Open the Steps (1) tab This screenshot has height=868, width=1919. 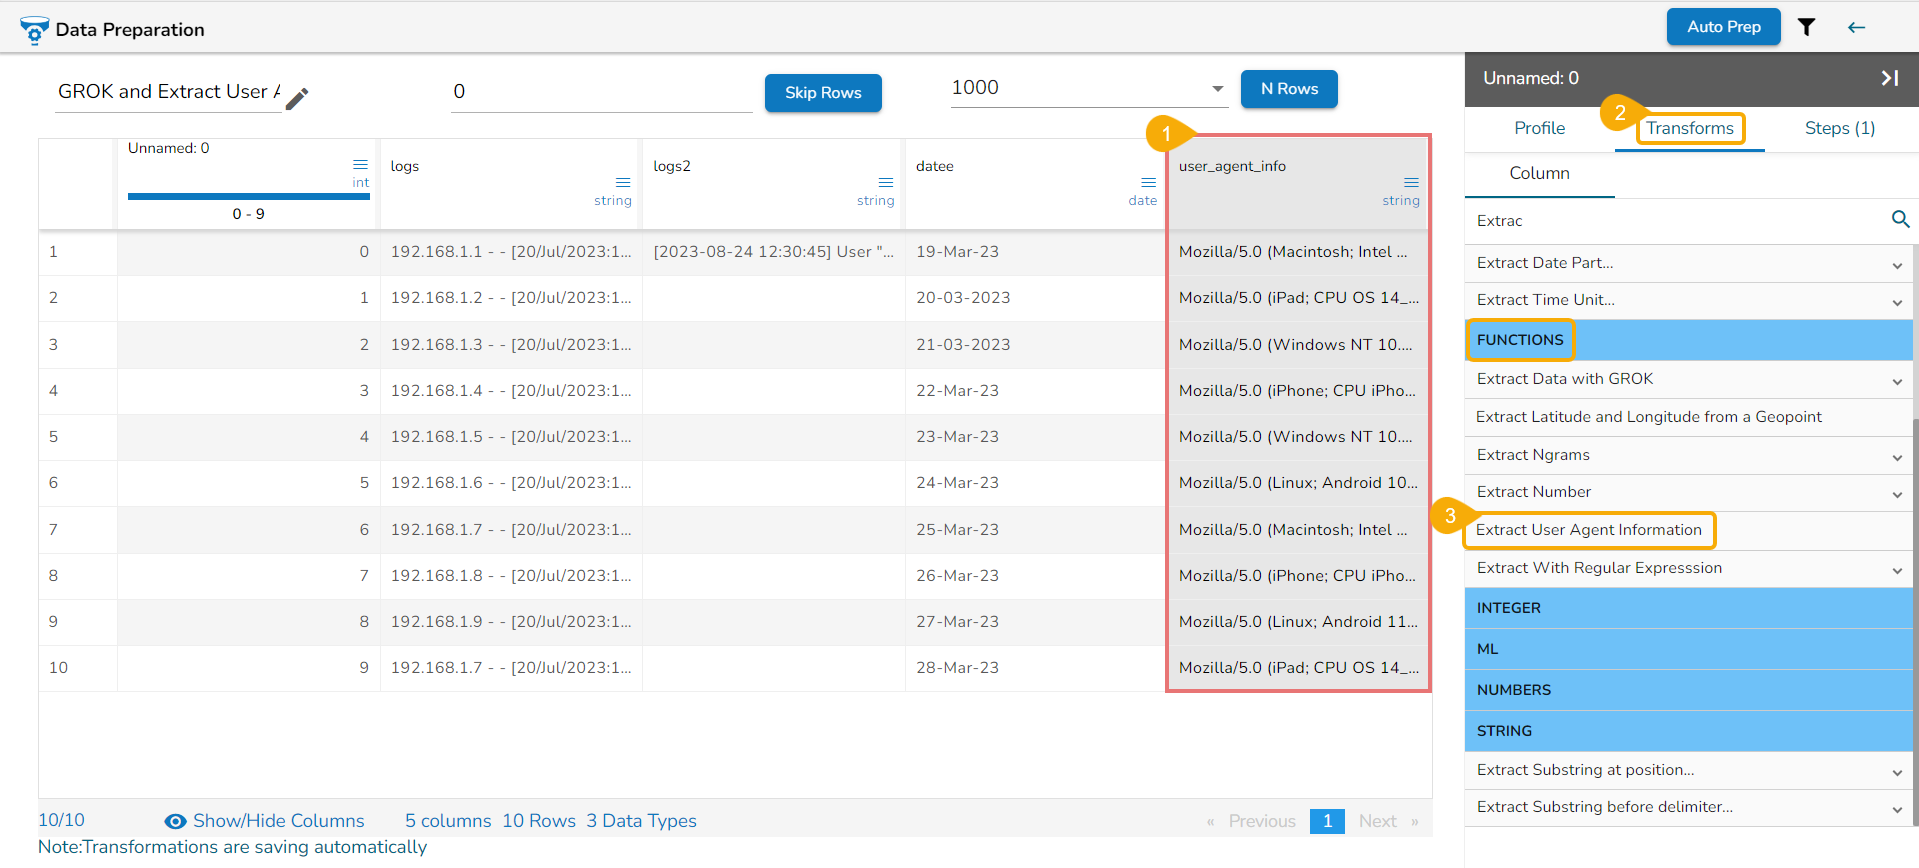(1839, 128)
